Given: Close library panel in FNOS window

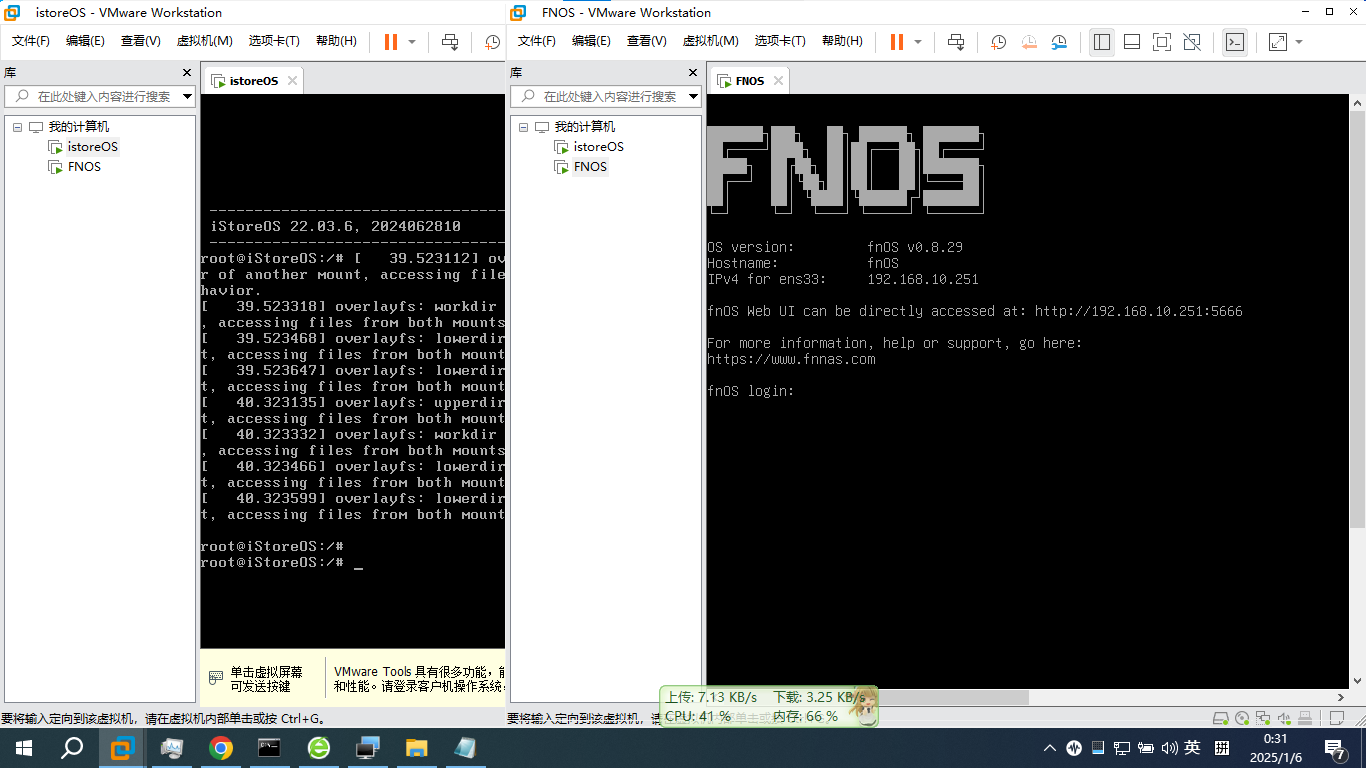Looking at the screenshot, I should click(693, 73).
